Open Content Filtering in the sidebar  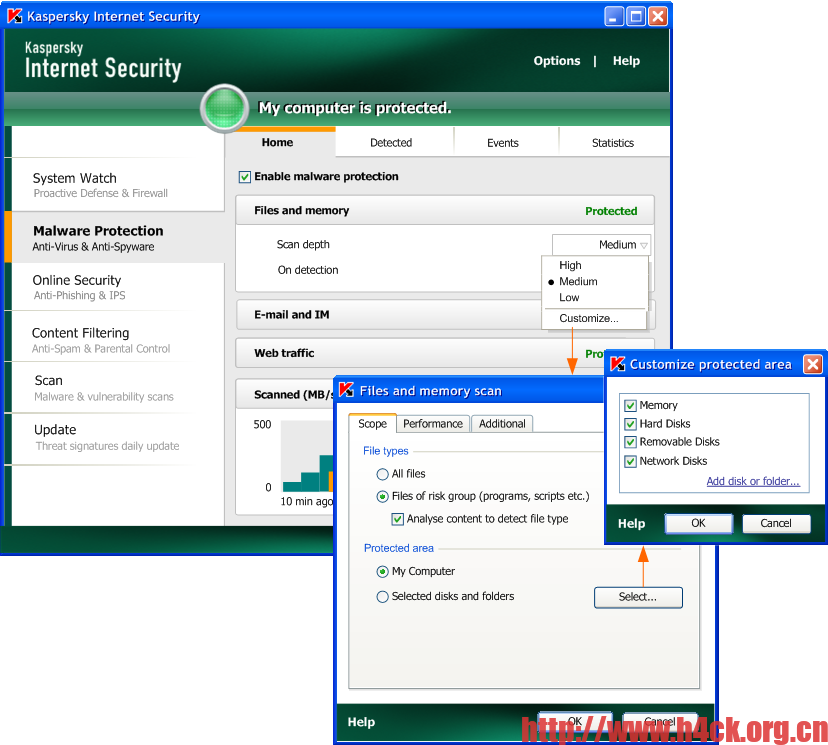coord(118,340)
